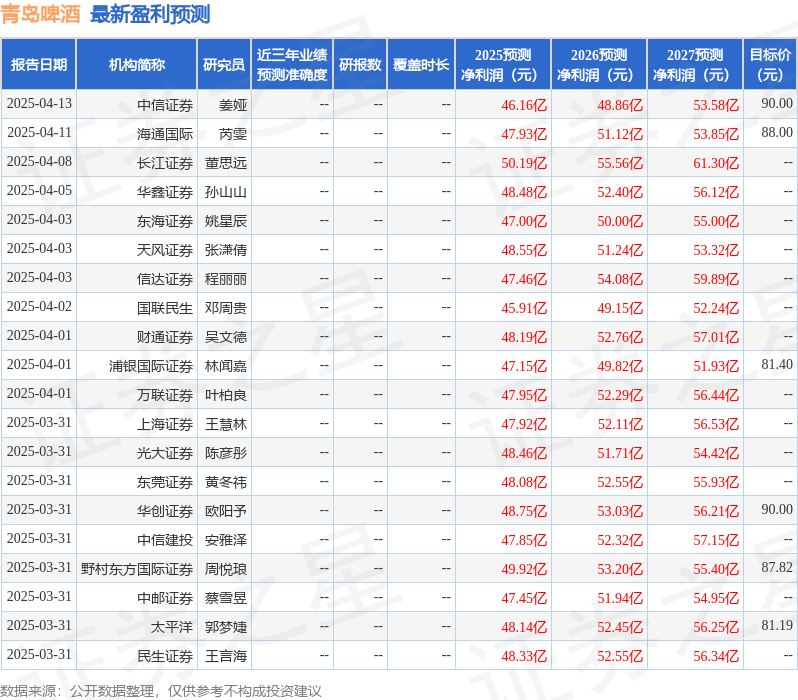Click the 2027预测净利润 header
The width and height of the screenshot is (798, 700).
point(695,65)
